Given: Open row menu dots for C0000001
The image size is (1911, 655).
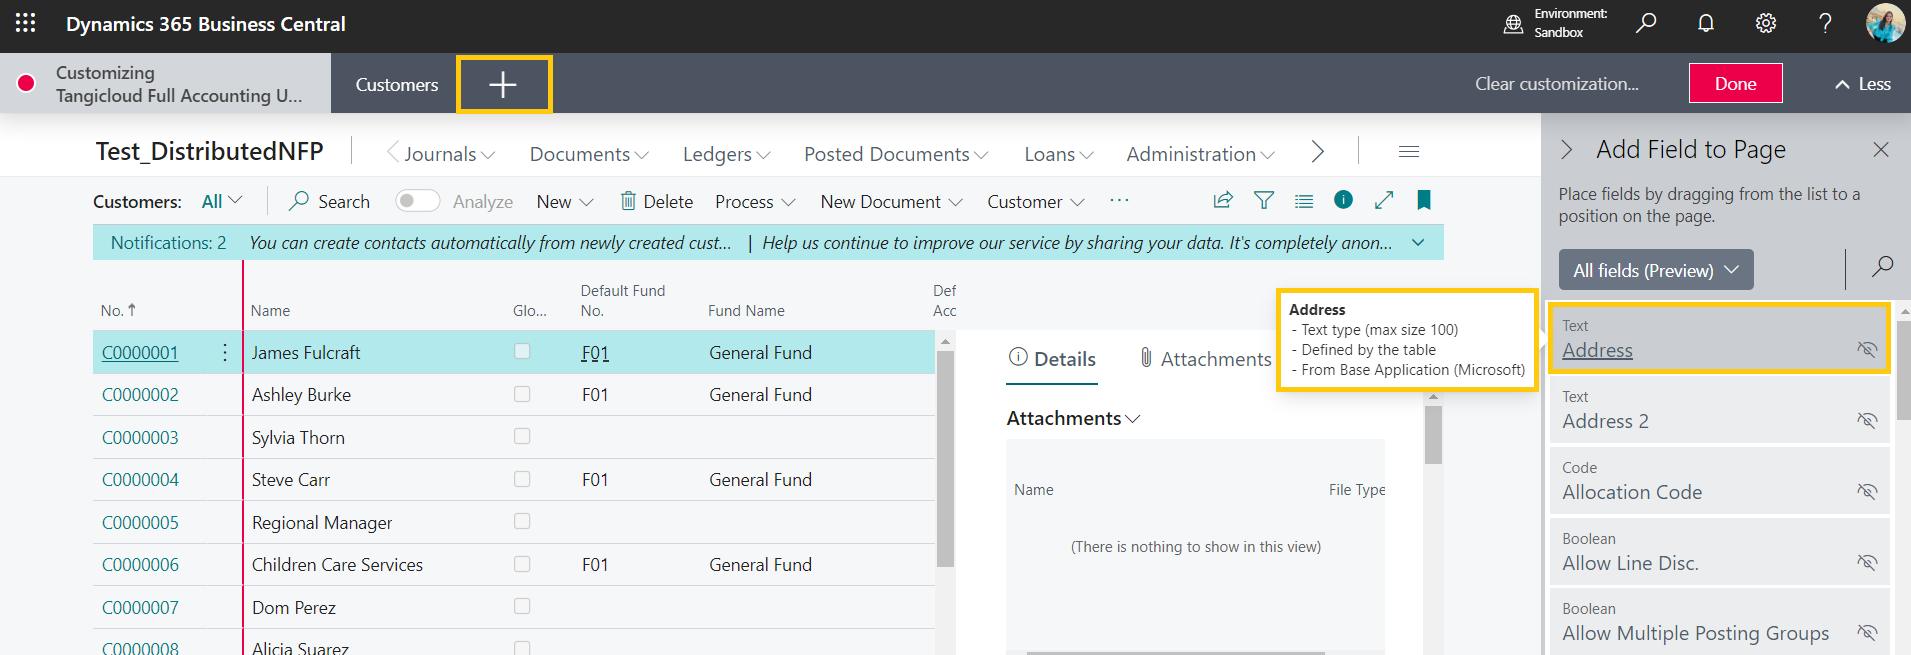Looking at the screenshot, I should point(225,352).
